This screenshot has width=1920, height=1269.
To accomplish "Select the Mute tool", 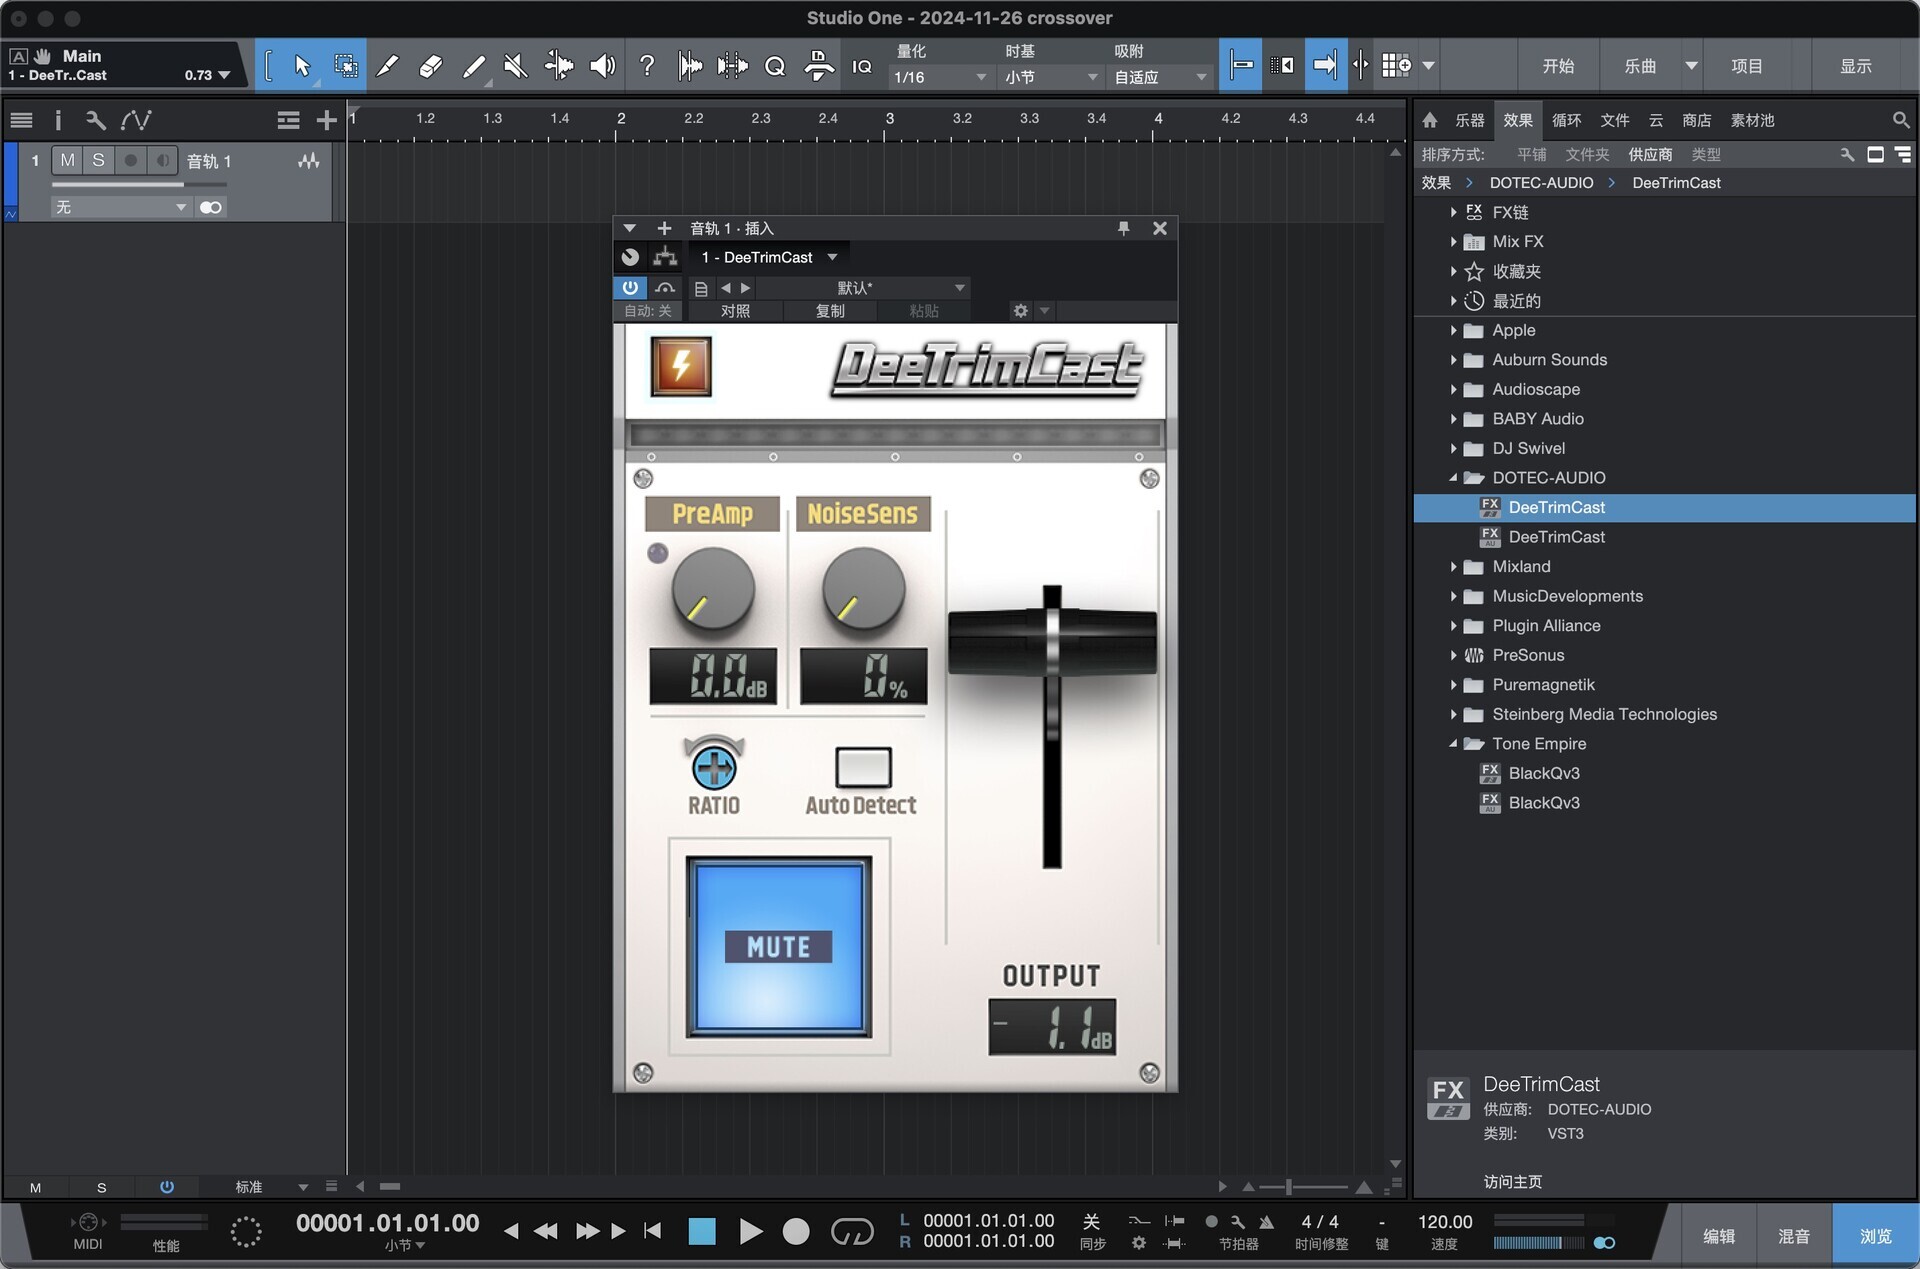I will click(516, 66).
